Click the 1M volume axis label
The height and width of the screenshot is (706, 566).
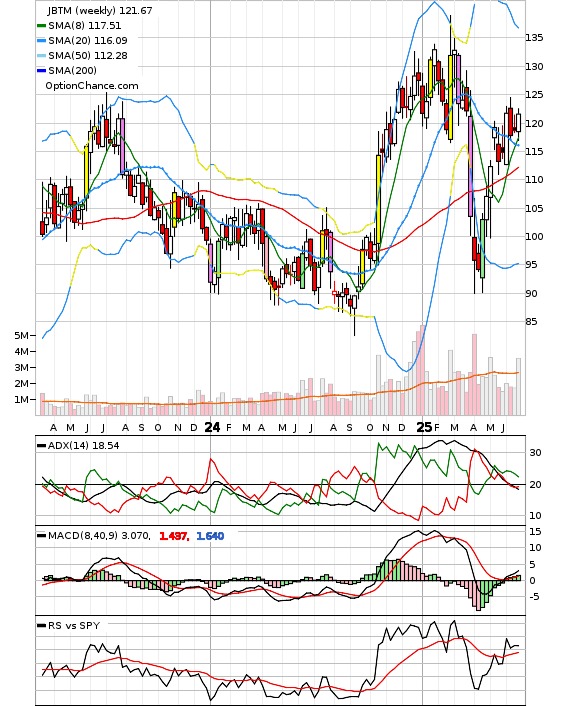tap(21, 399)
